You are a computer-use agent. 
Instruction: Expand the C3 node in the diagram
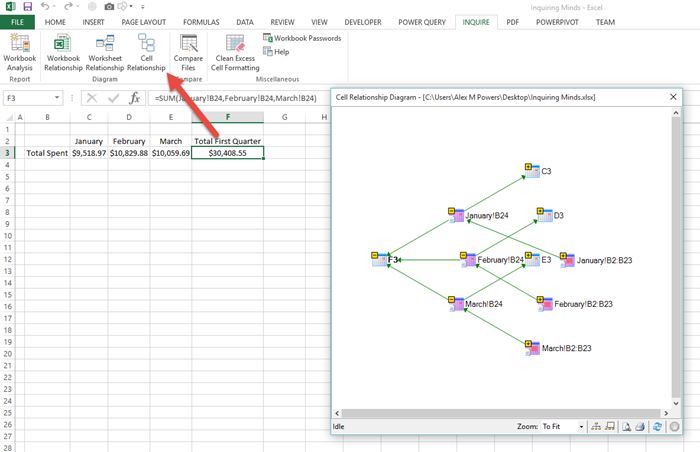coord(526,167)
